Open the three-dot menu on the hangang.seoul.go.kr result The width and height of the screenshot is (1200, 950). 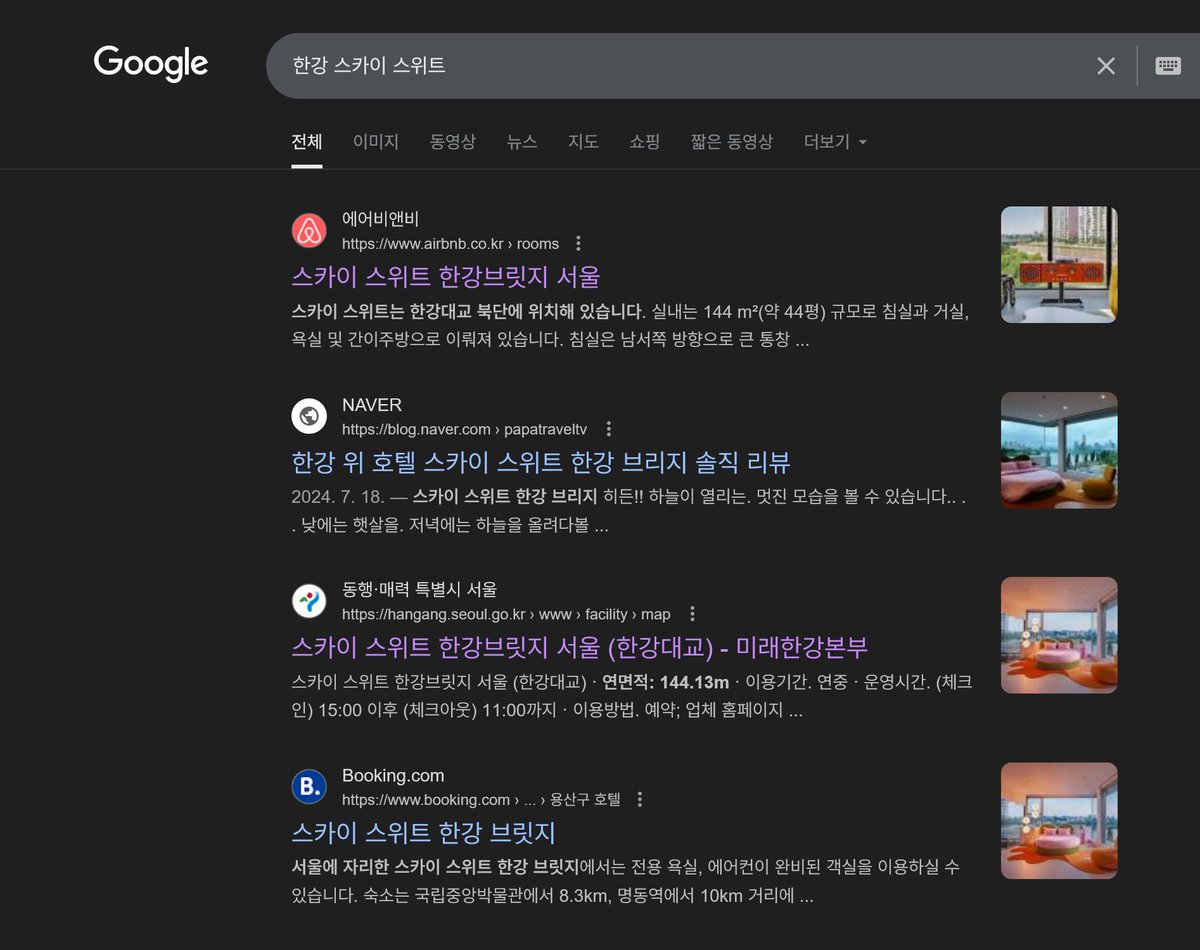pyautogui.click(x=691, y=613)
